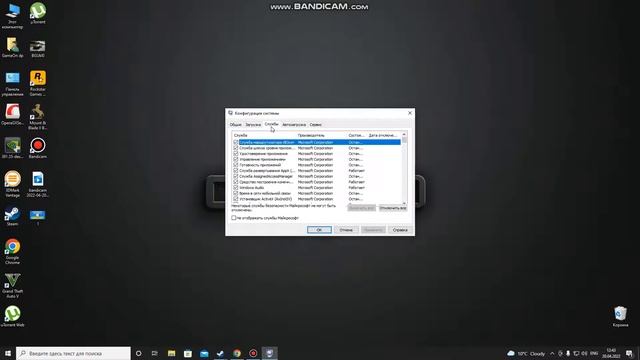Click the services list scroll-up arrow
Viewport: 640px width, 360px height.
click(404, 134)
